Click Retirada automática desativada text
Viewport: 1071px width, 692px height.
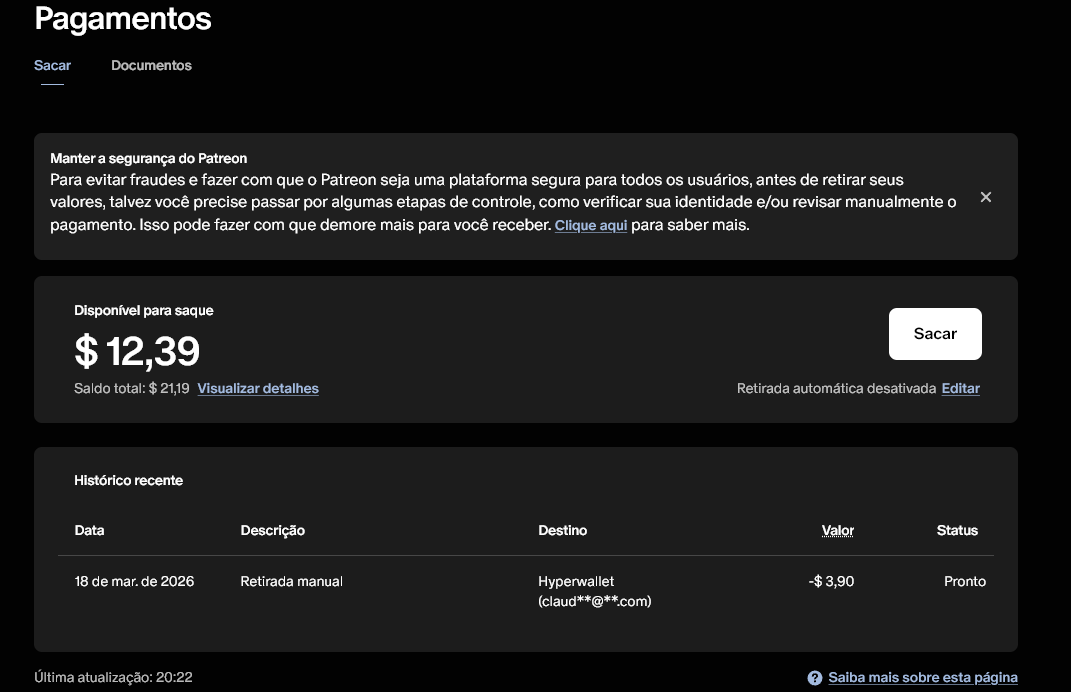pyautogui.click(x=836, y=388)
